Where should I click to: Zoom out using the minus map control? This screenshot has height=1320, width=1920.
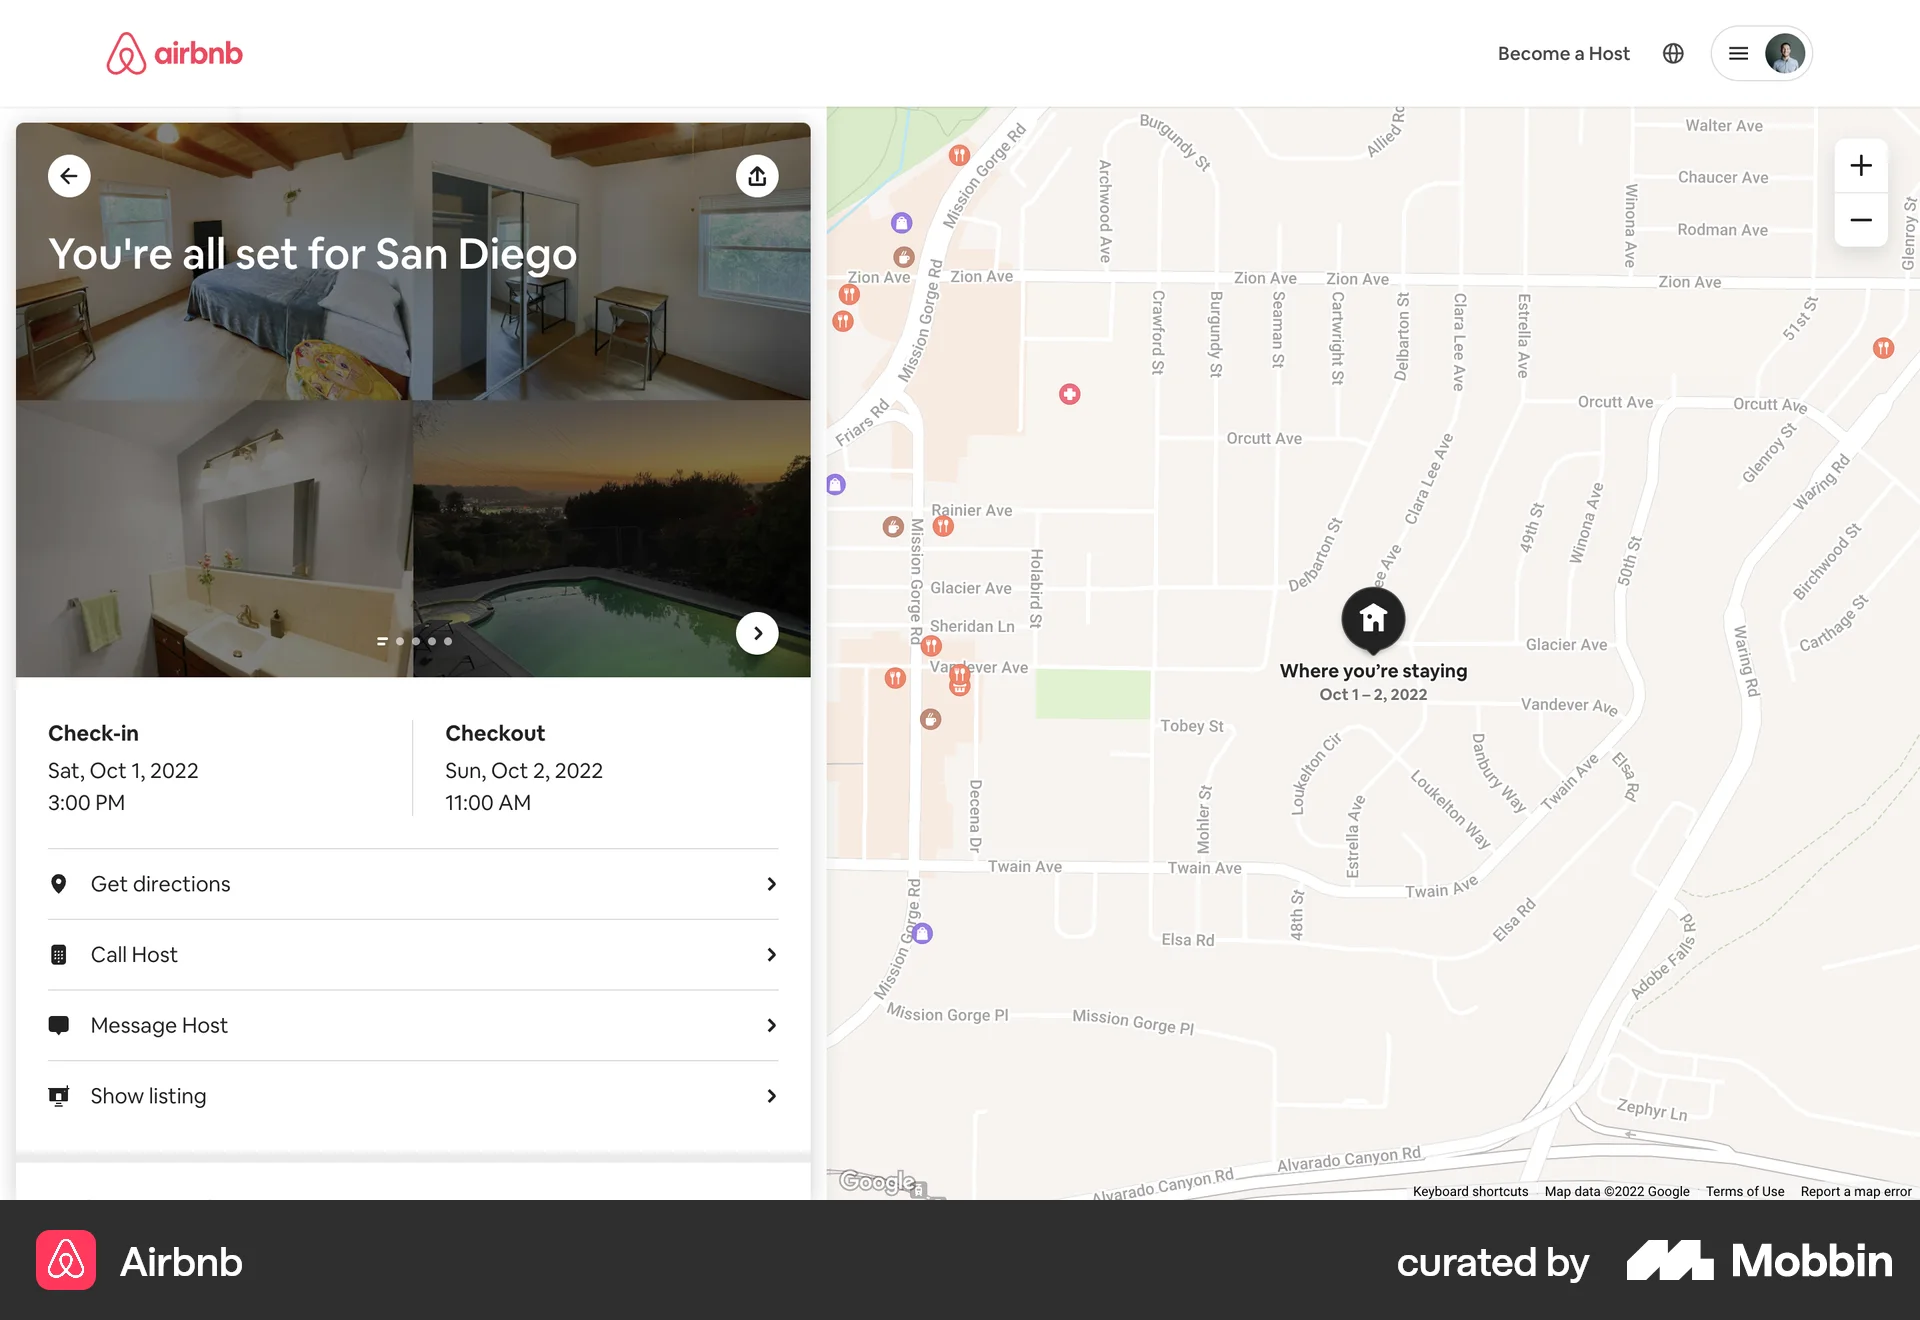click(1861, 220)
